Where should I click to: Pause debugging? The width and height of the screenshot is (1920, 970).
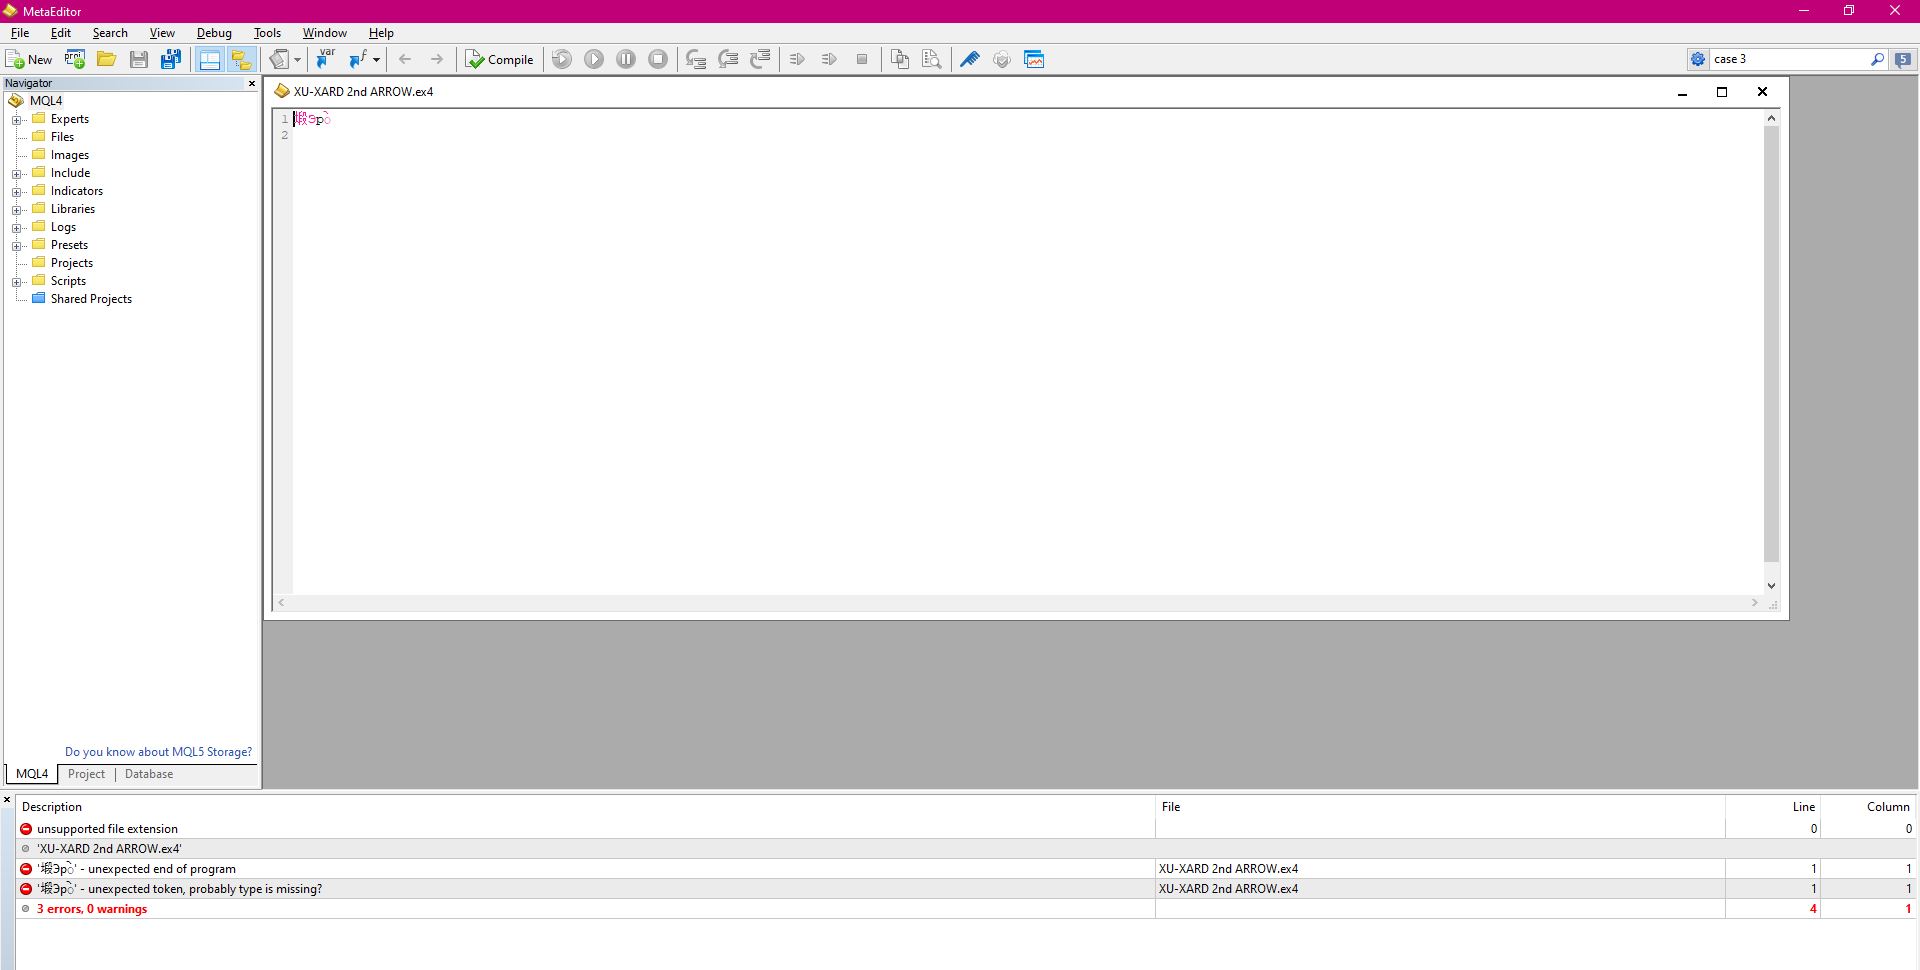point(626,60)
